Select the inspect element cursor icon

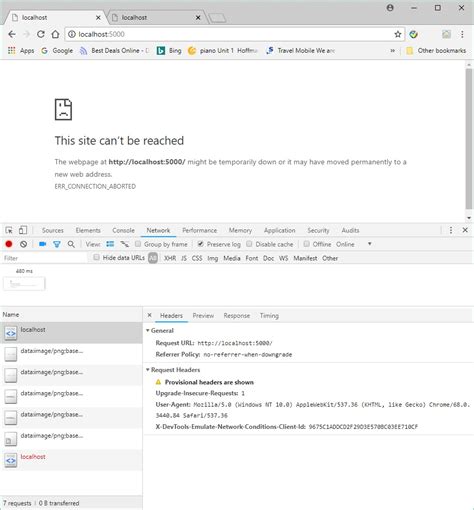coord(9,230)
